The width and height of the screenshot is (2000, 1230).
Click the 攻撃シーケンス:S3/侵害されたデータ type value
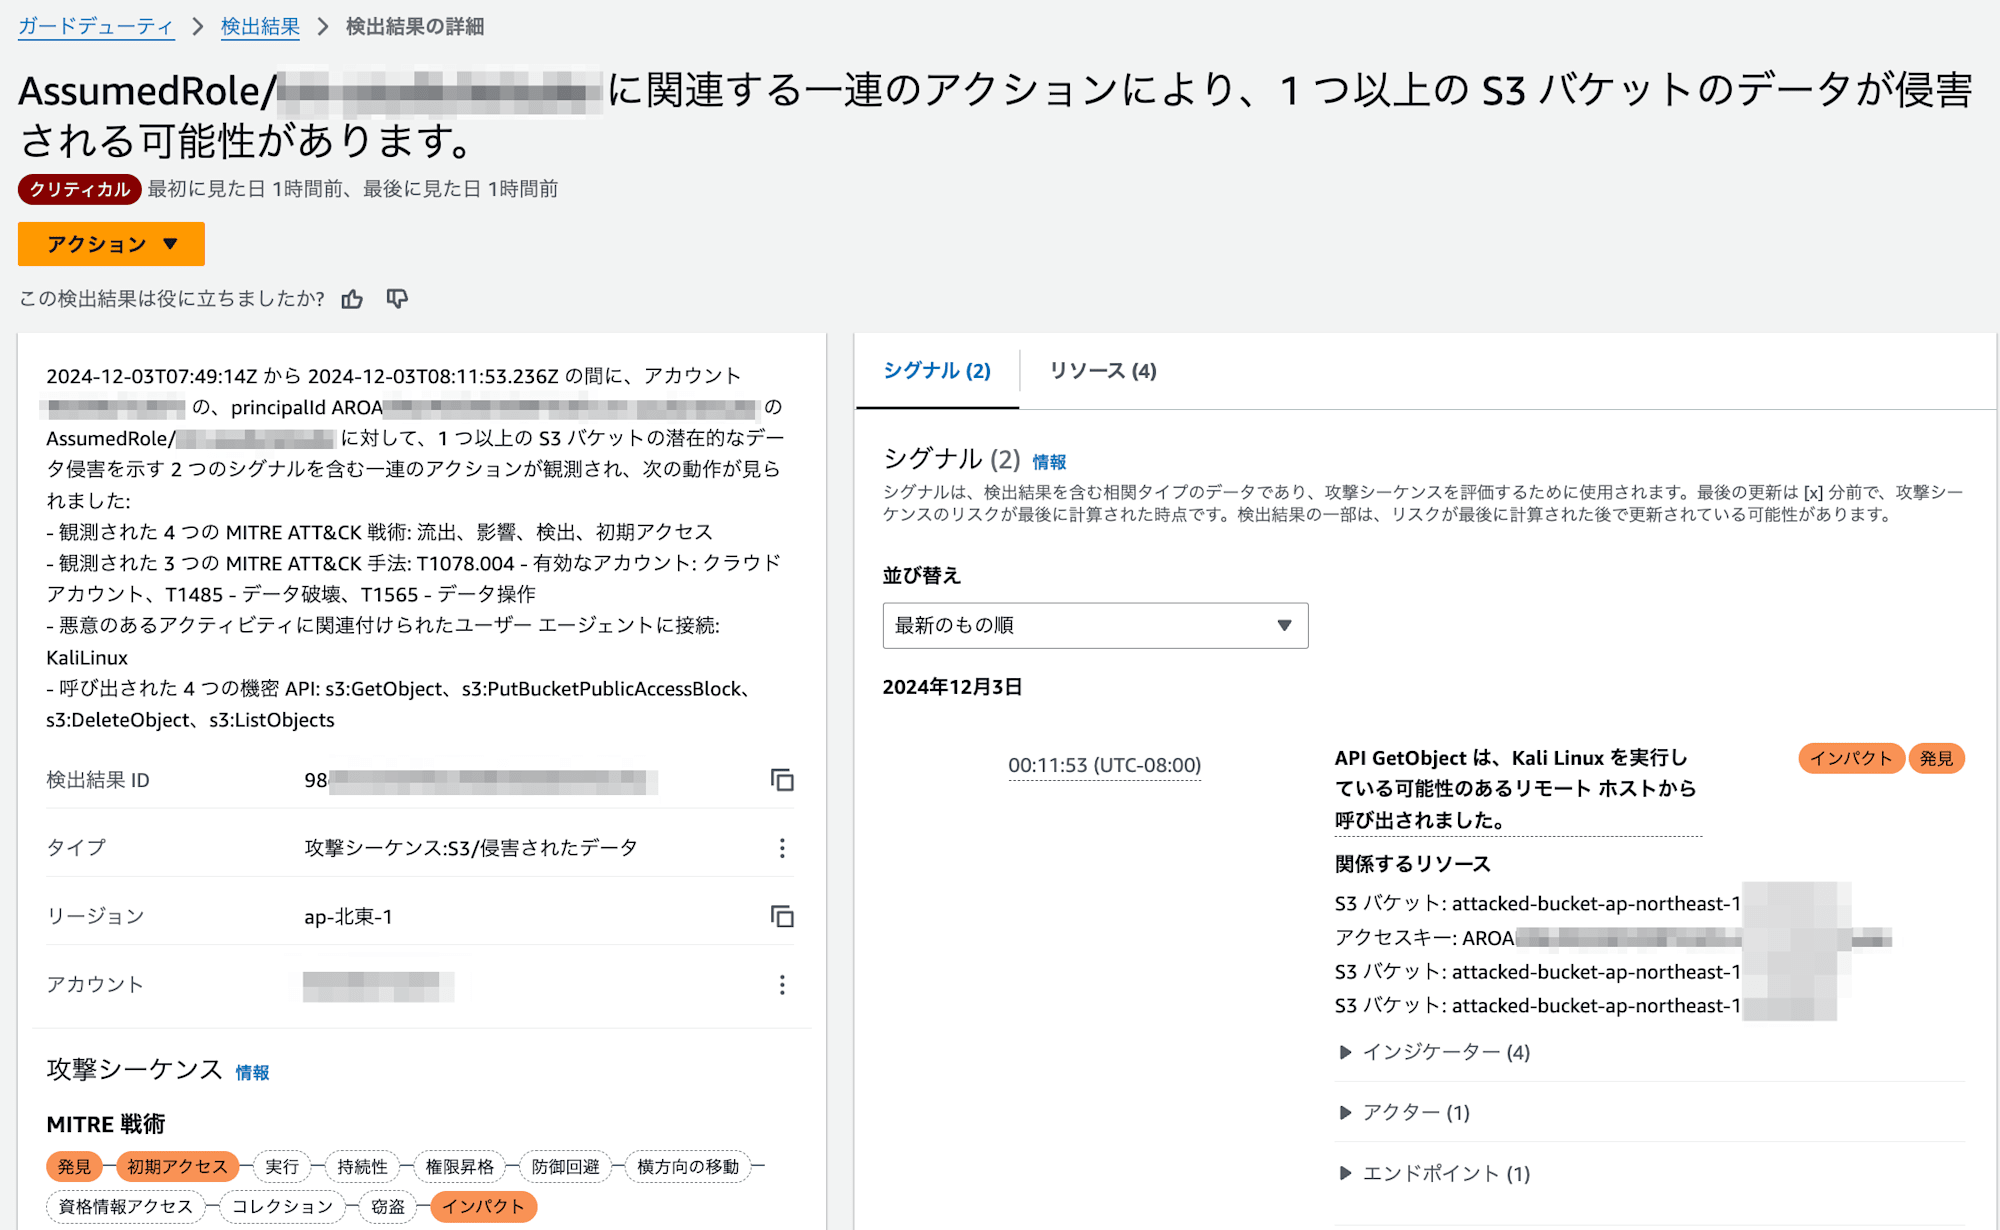click(x=471, y=848)
